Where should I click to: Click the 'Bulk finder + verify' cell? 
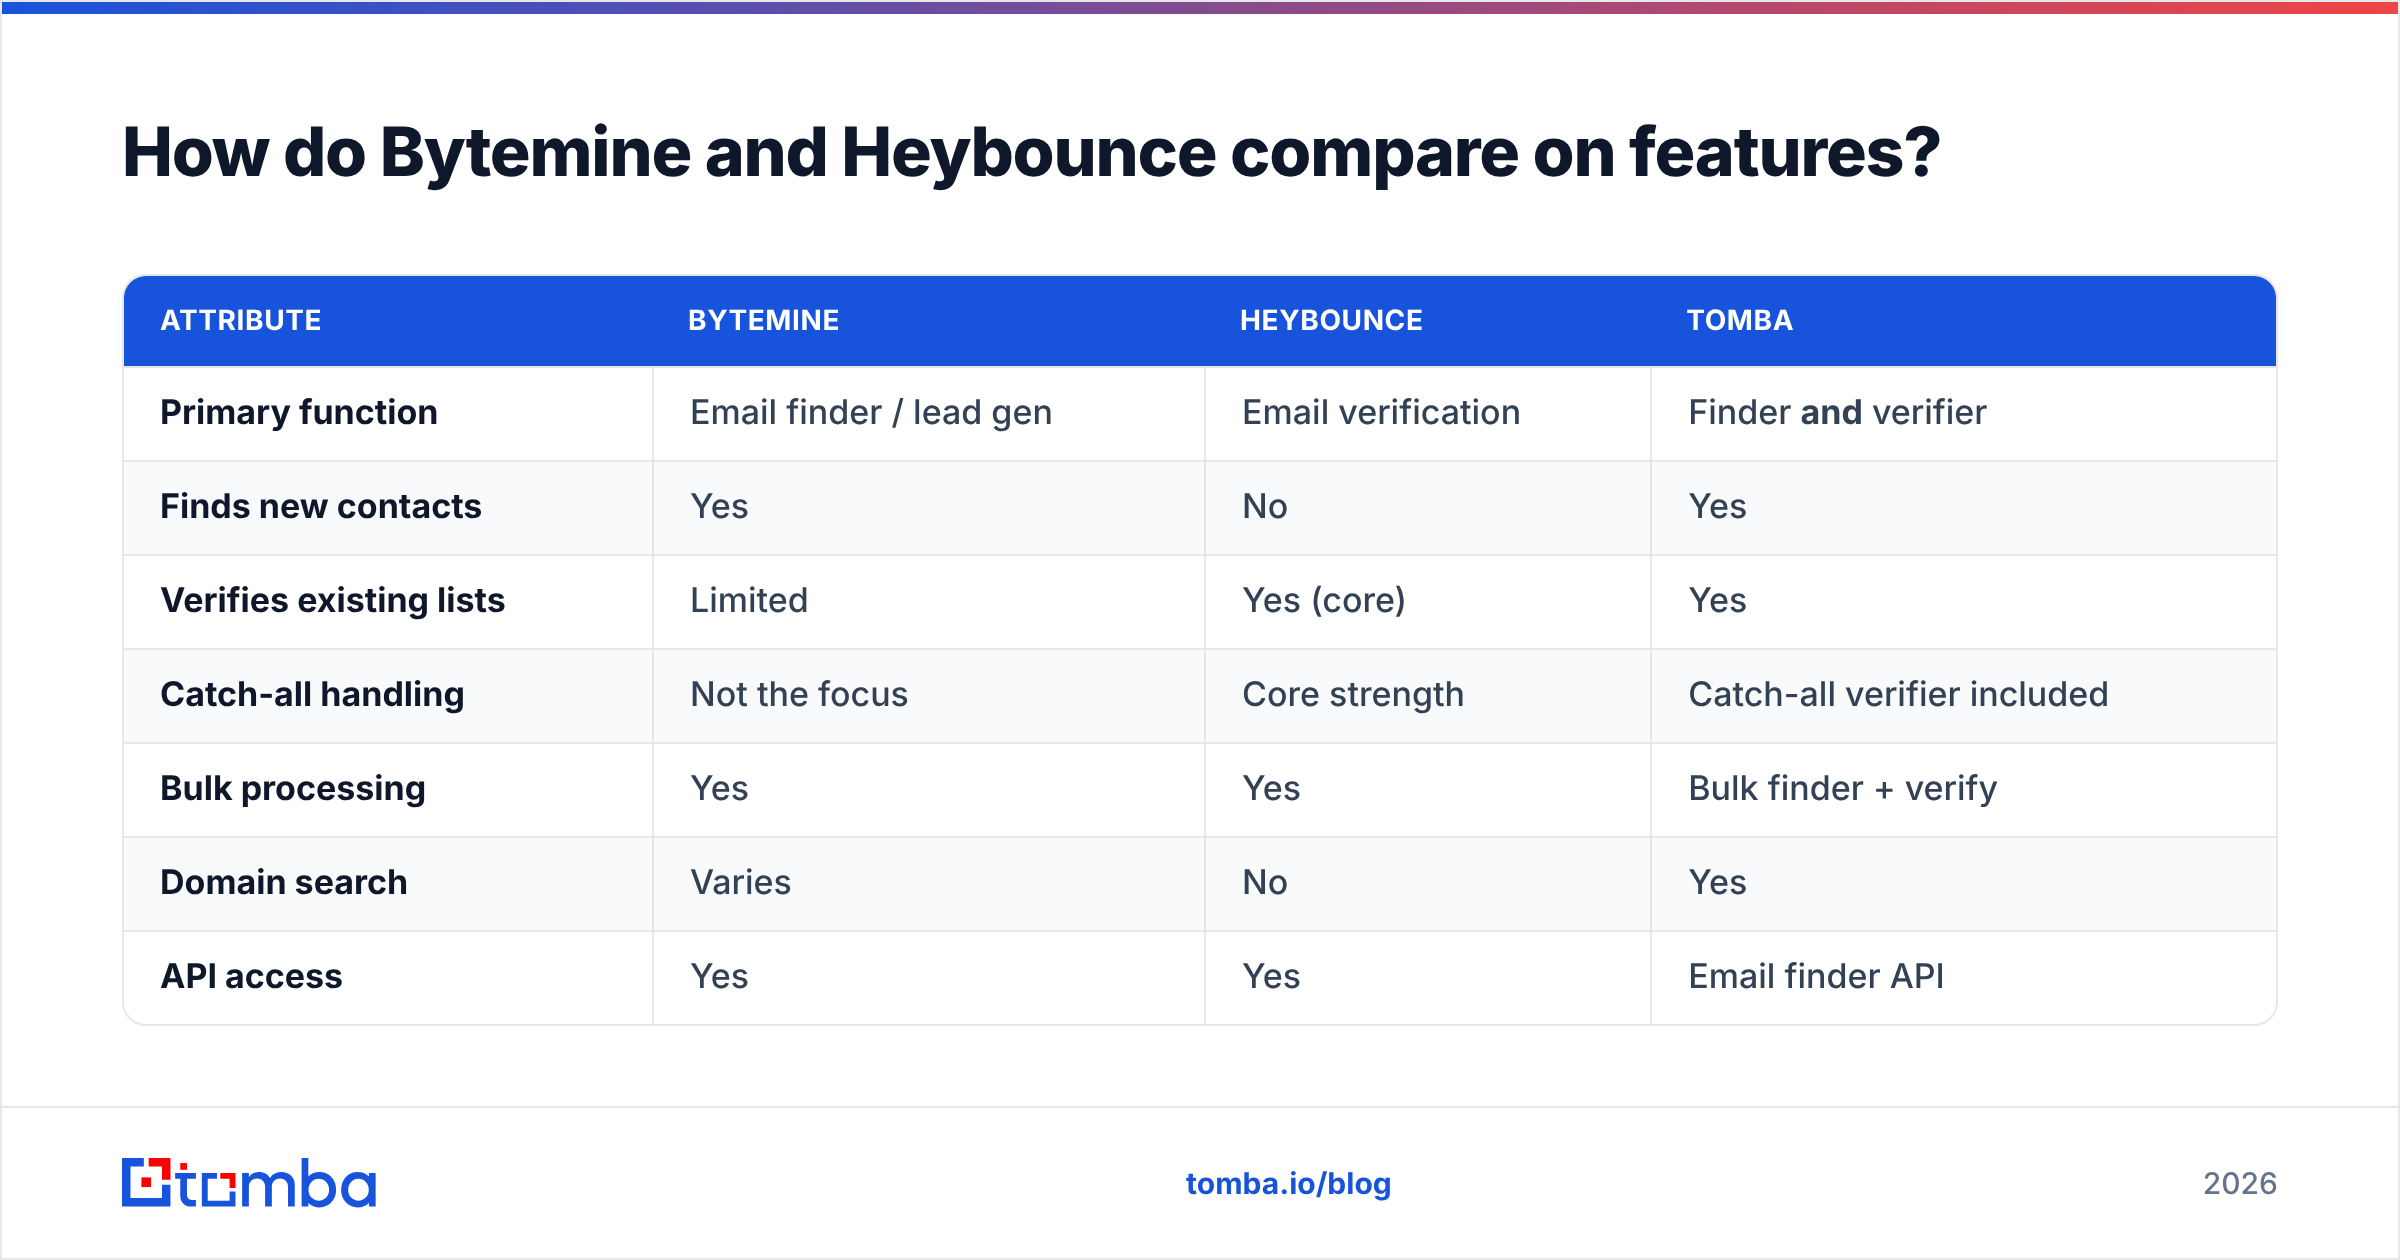(1842, 788)
